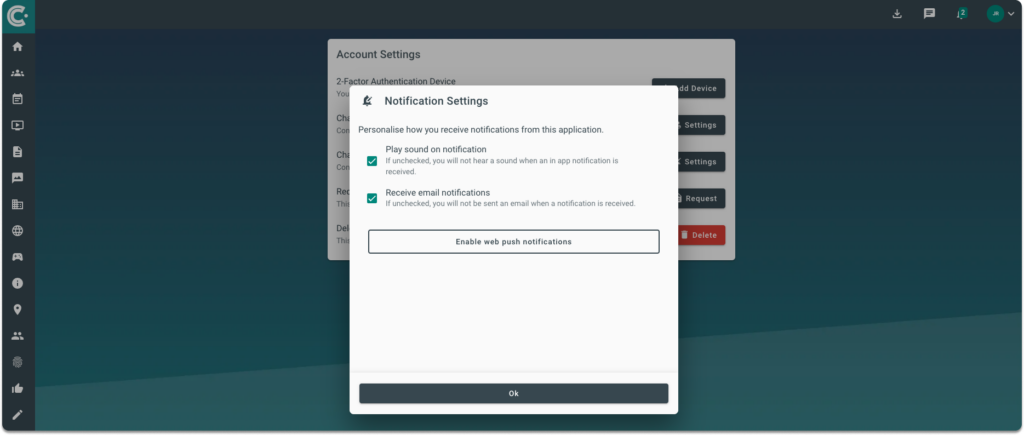Open the chat messages icon in top bar
Viewport: 1024px width, 435px height.
tap(929, 14)
